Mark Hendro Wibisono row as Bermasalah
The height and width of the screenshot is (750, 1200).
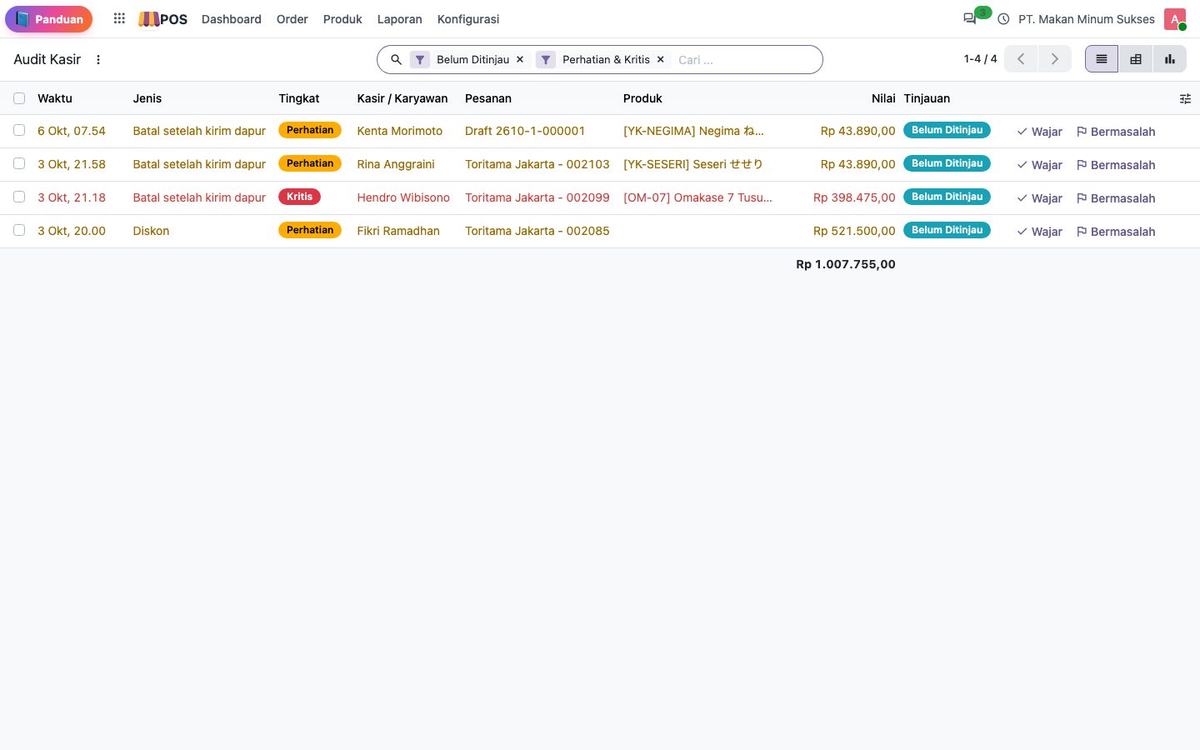(1116, 198)
